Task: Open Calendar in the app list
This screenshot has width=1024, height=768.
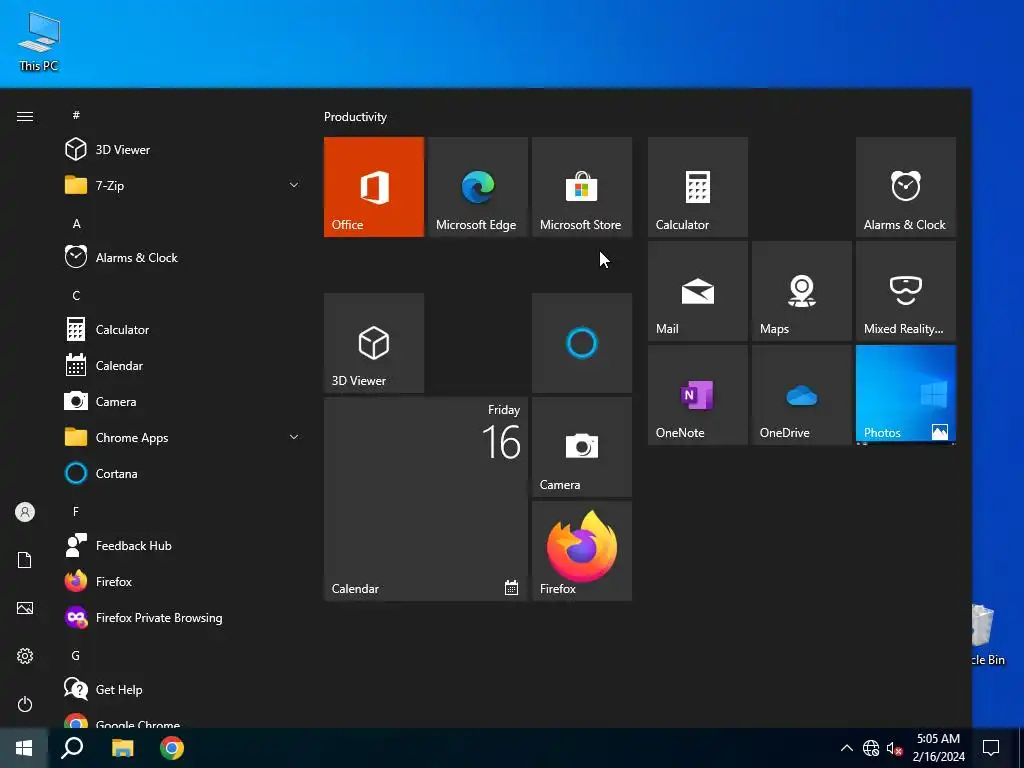Action: (183, 366)
